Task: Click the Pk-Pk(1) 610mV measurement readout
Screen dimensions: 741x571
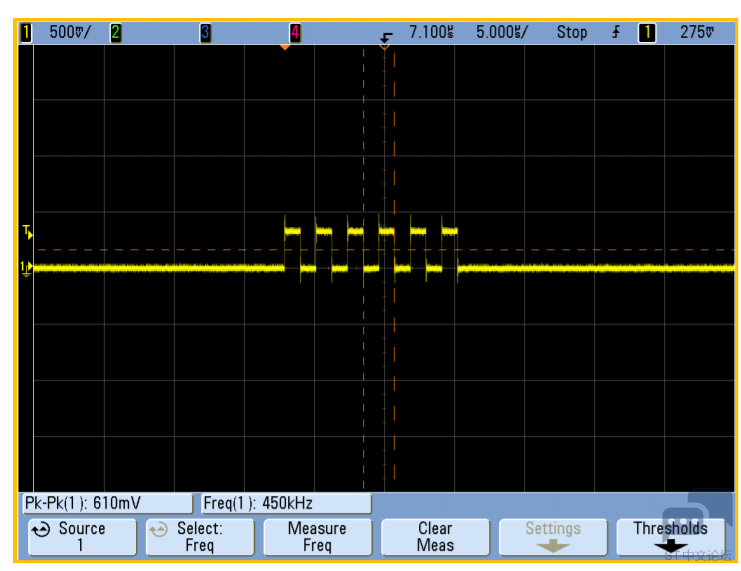Action: 106,503
